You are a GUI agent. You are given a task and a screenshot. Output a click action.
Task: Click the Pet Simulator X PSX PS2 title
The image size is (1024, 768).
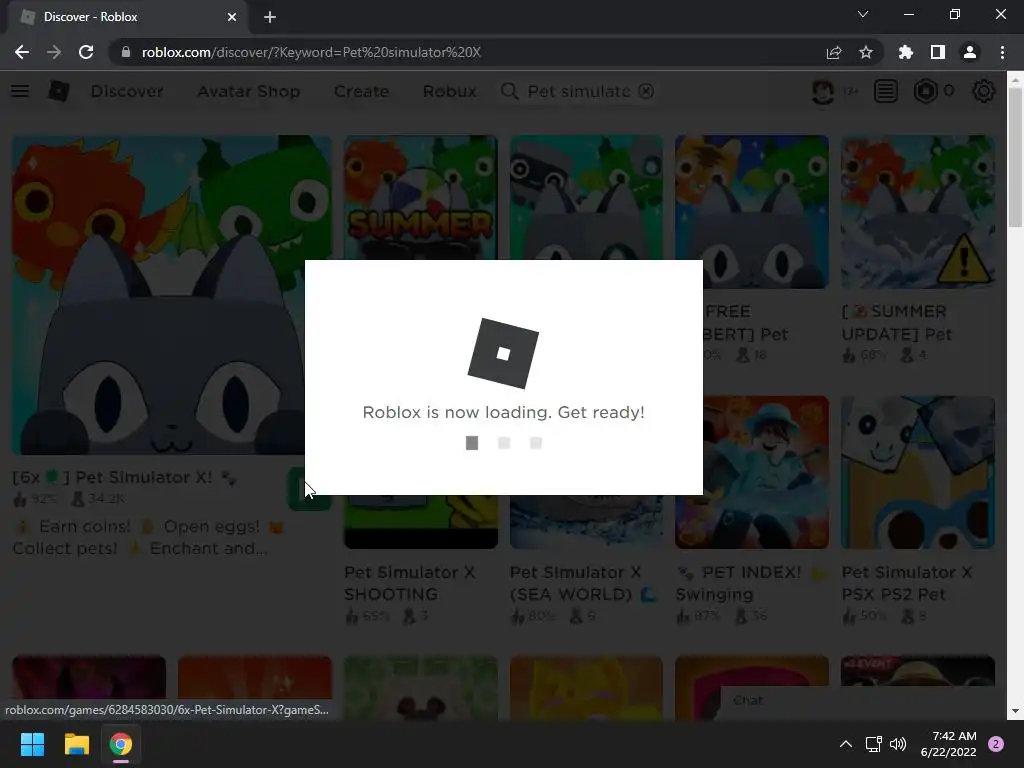coord(906,583)
